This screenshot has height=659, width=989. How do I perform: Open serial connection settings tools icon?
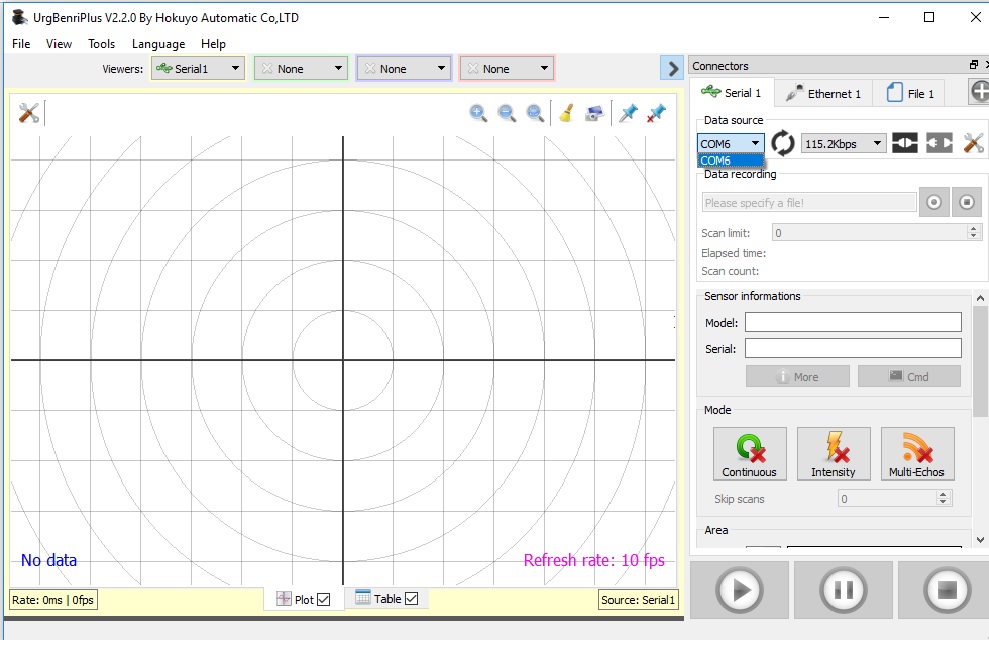tap(973, 143)
